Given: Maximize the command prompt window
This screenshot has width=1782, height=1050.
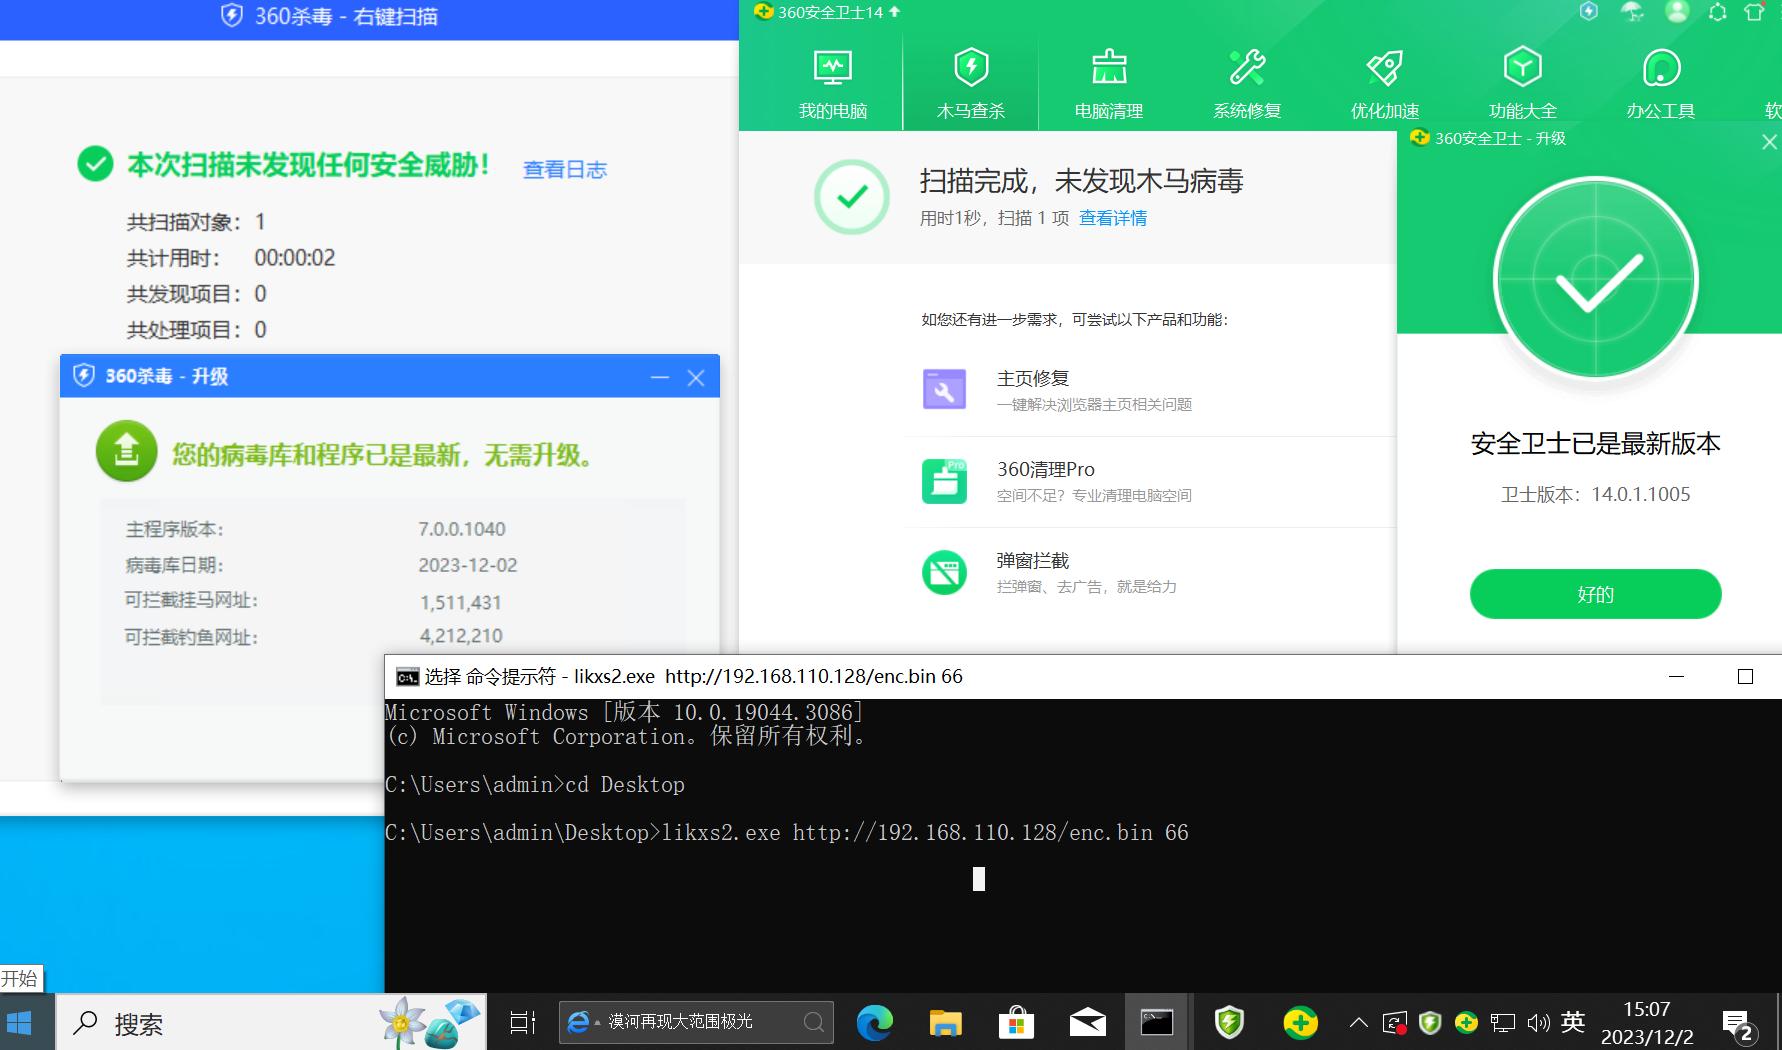Looking at the screenshot, I should tap(1745, 677).
